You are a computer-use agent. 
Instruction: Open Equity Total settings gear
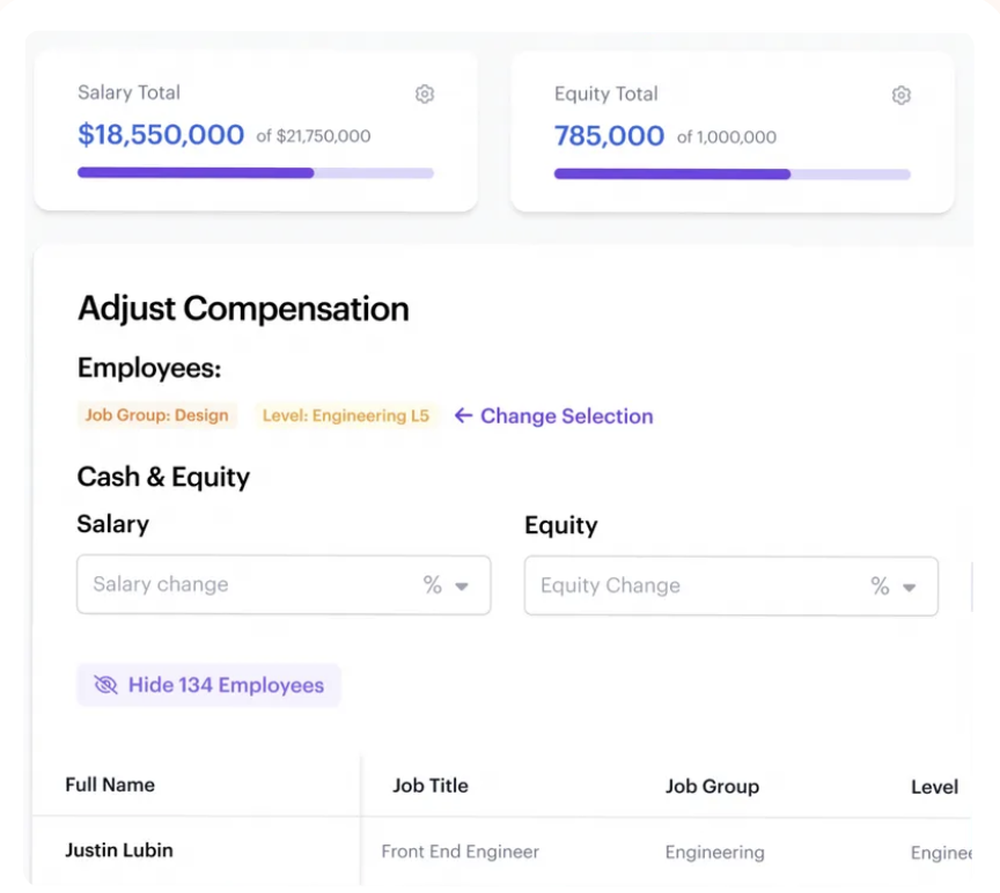(x=901, y=96)
